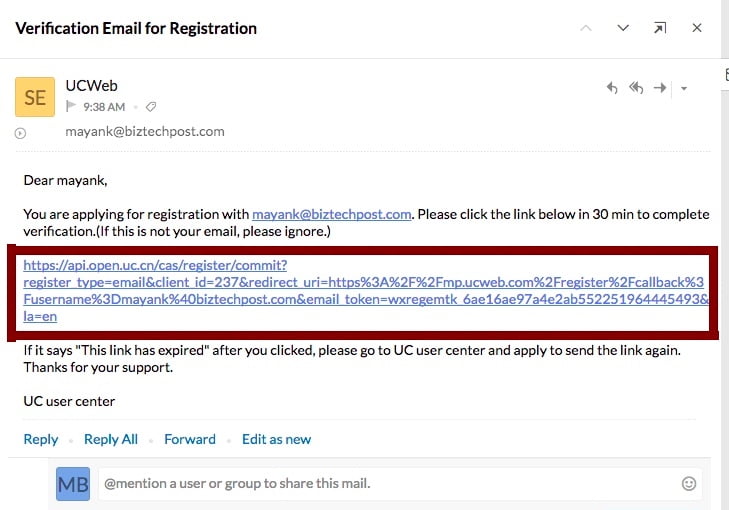Focus the @mention comment field
This screenshot has height=510, width=729.
388,484
